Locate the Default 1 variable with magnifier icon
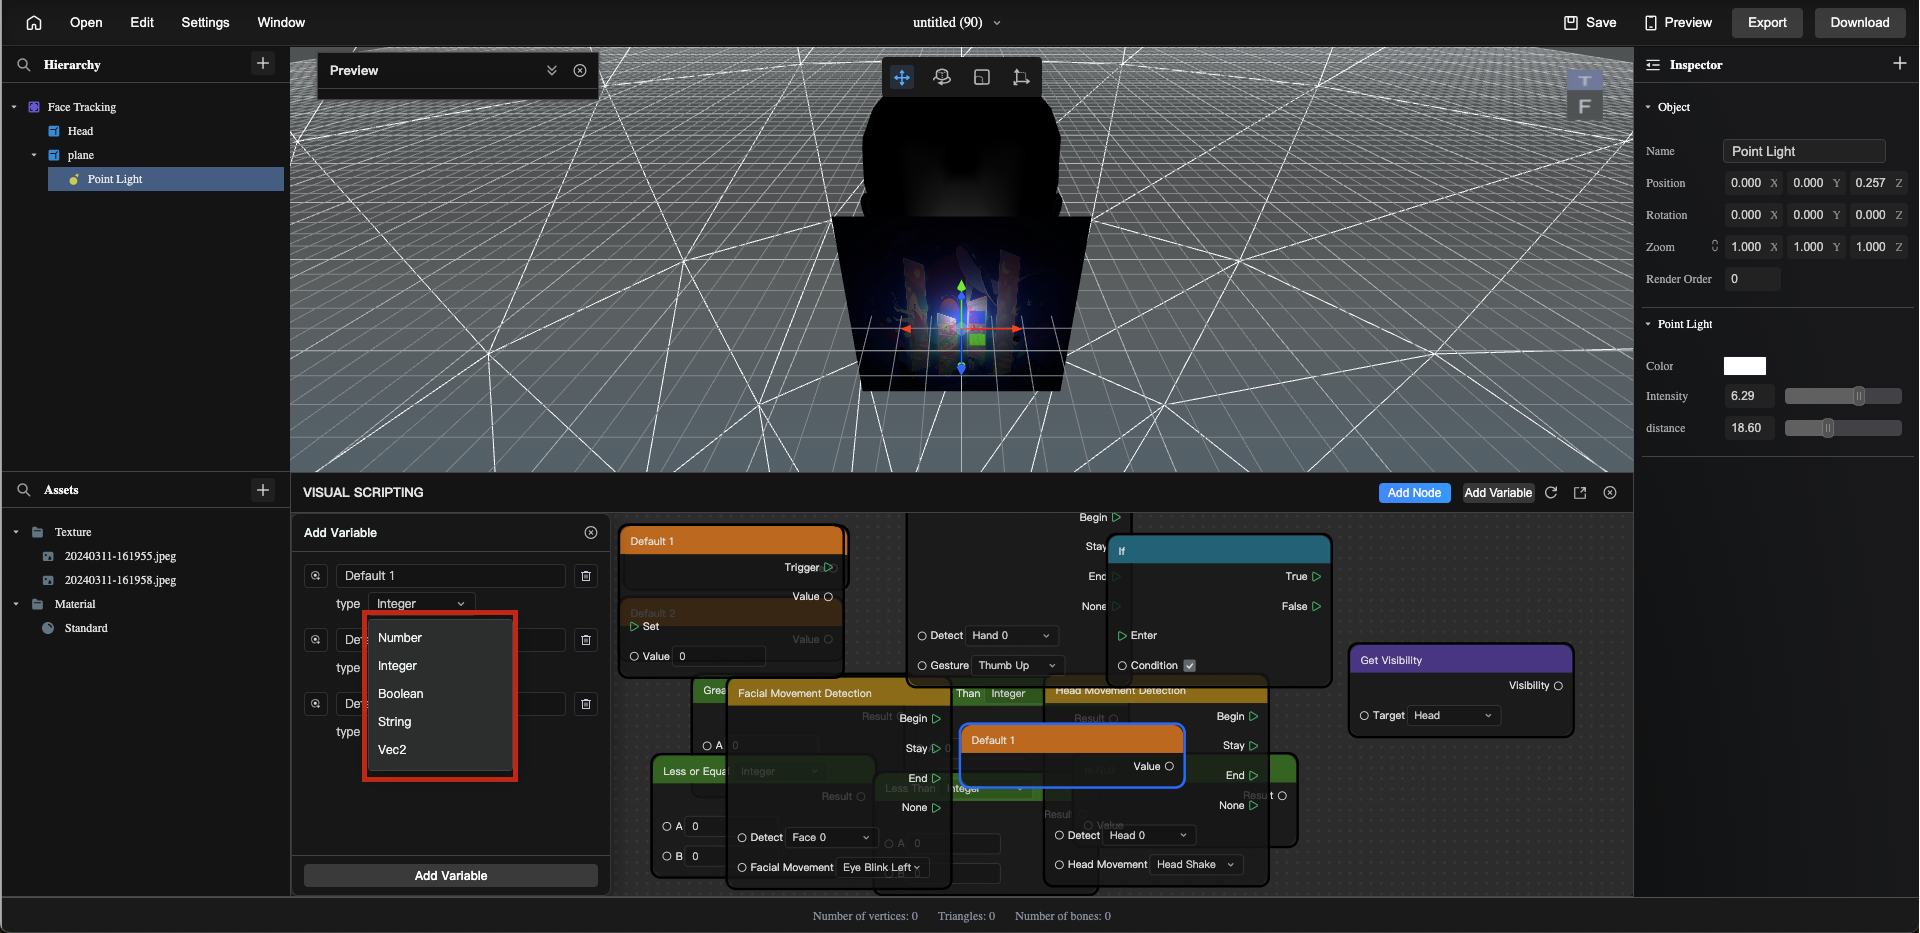Screen dimensions: 1920x933 click(x=316, y=576)
